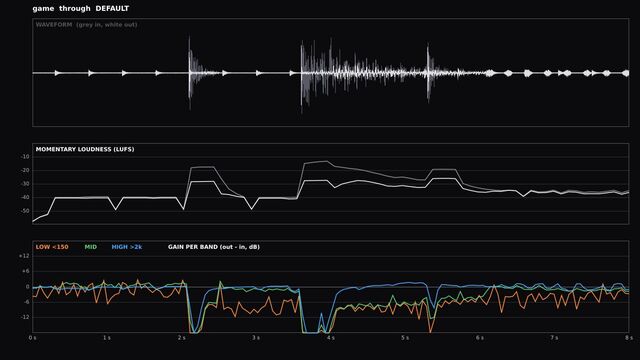This screenshot has height=360, width=640.
Task: Click the 0 dB gain axis label
Action: [28, 287]
